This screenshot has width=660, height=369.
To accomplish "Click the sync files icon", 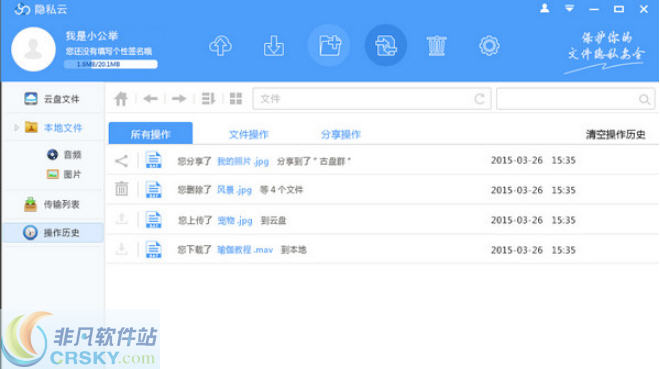I will tap(386, 45).
